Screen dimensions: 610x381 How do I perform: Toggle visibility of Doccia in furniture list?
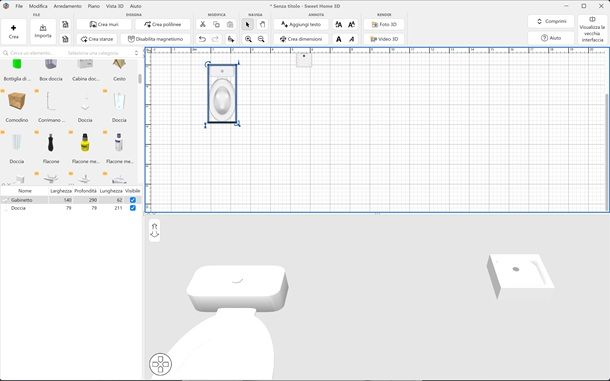point(133,208)
